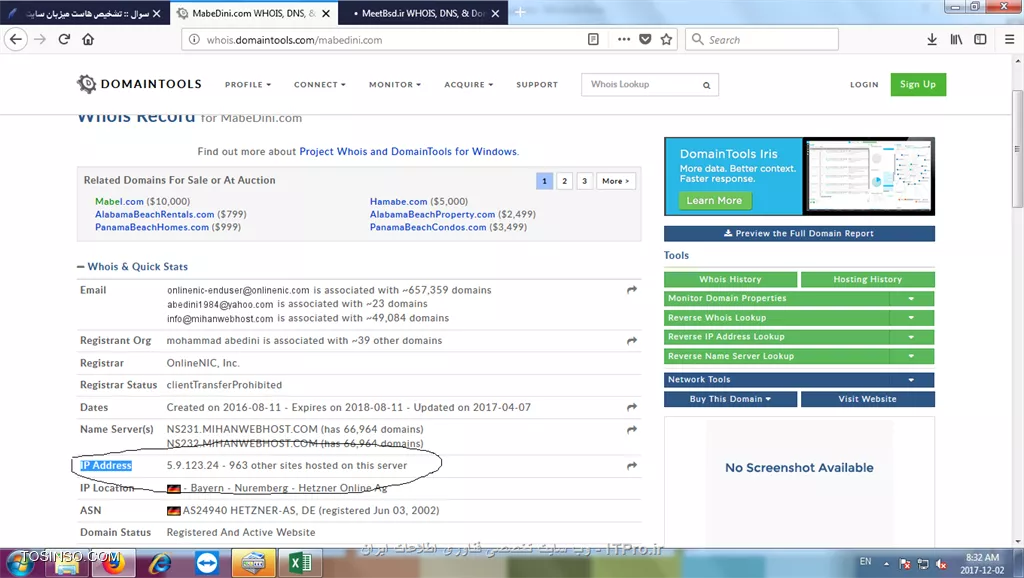Click the address bar URL
This screenshot has width=1024, height=578.
point(294,40)
